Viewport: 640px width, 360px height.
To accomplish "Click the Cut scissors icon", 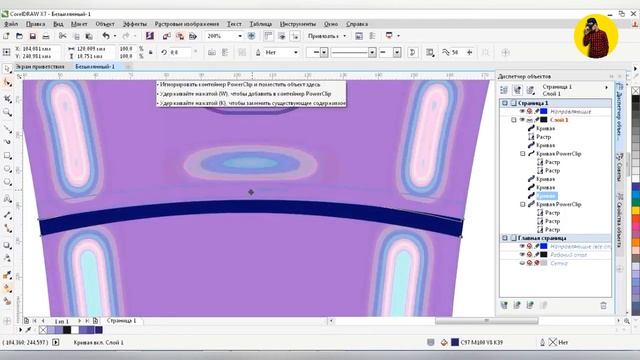I will pos(62,36).
